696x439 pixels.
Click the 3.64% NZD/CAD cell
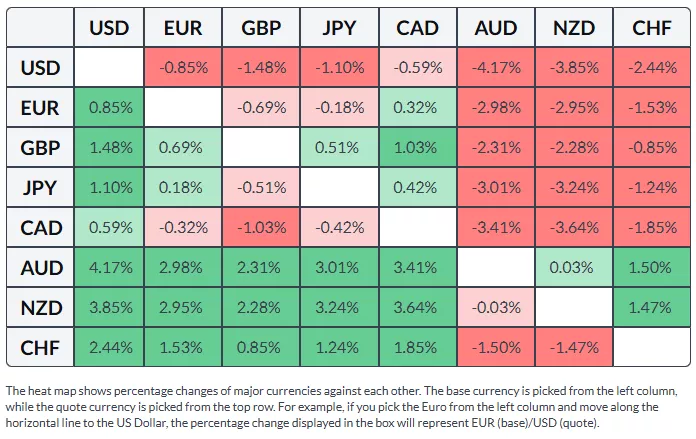tap(418, 308)
